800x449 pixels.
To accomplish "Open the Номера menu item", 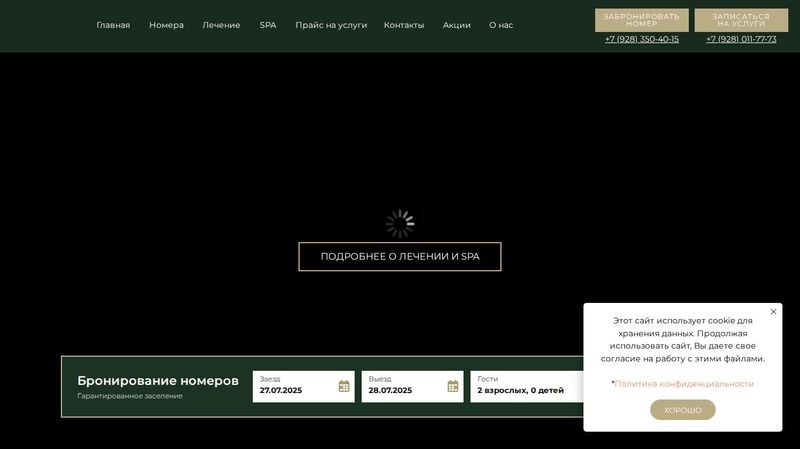I will point(166,25).
